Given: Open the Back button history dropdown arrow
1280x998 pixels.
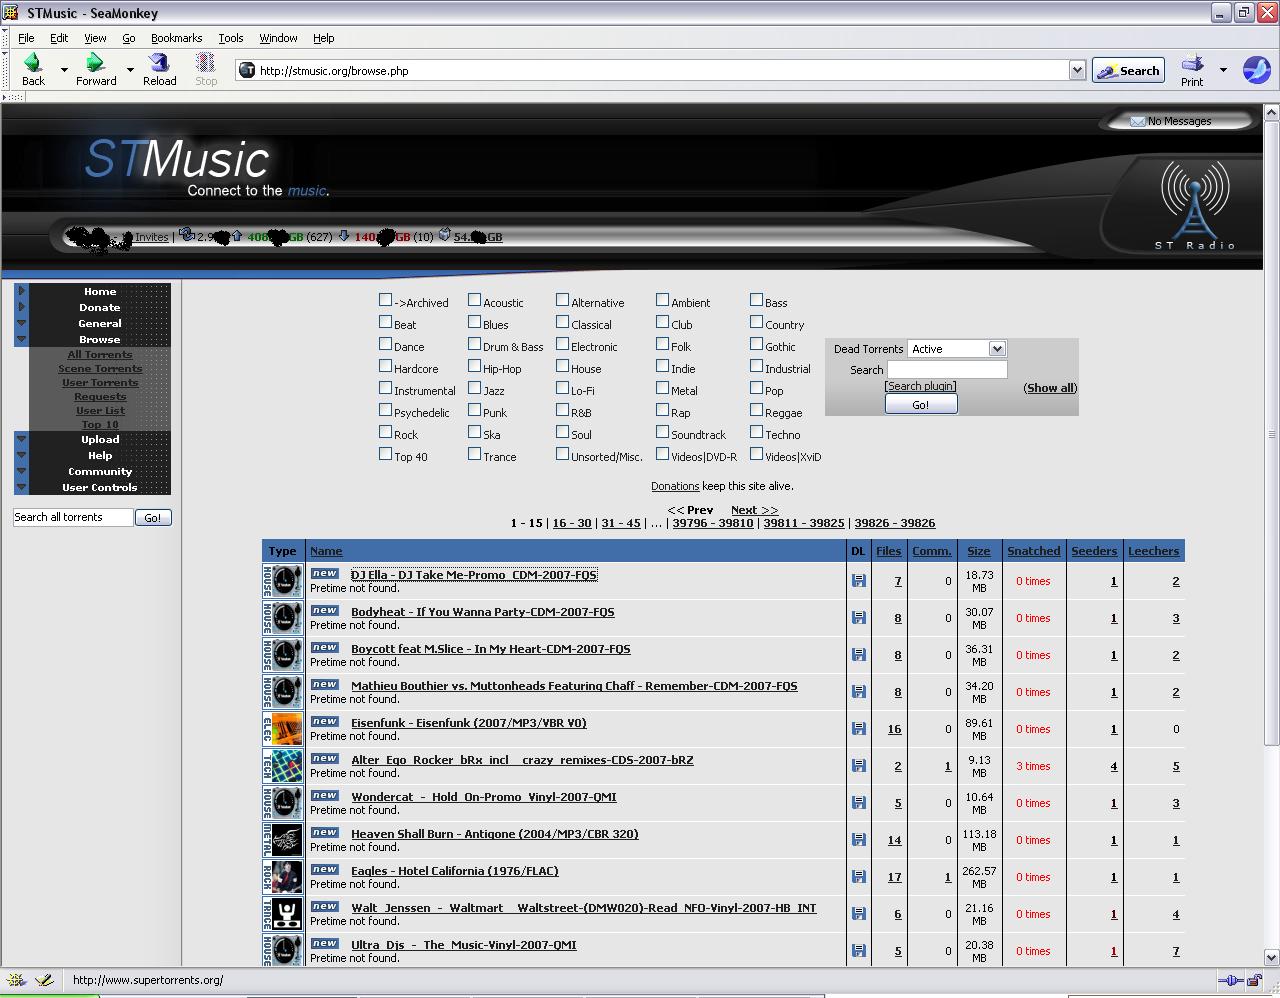Looking at the screenshot, I should pos(64,70).
